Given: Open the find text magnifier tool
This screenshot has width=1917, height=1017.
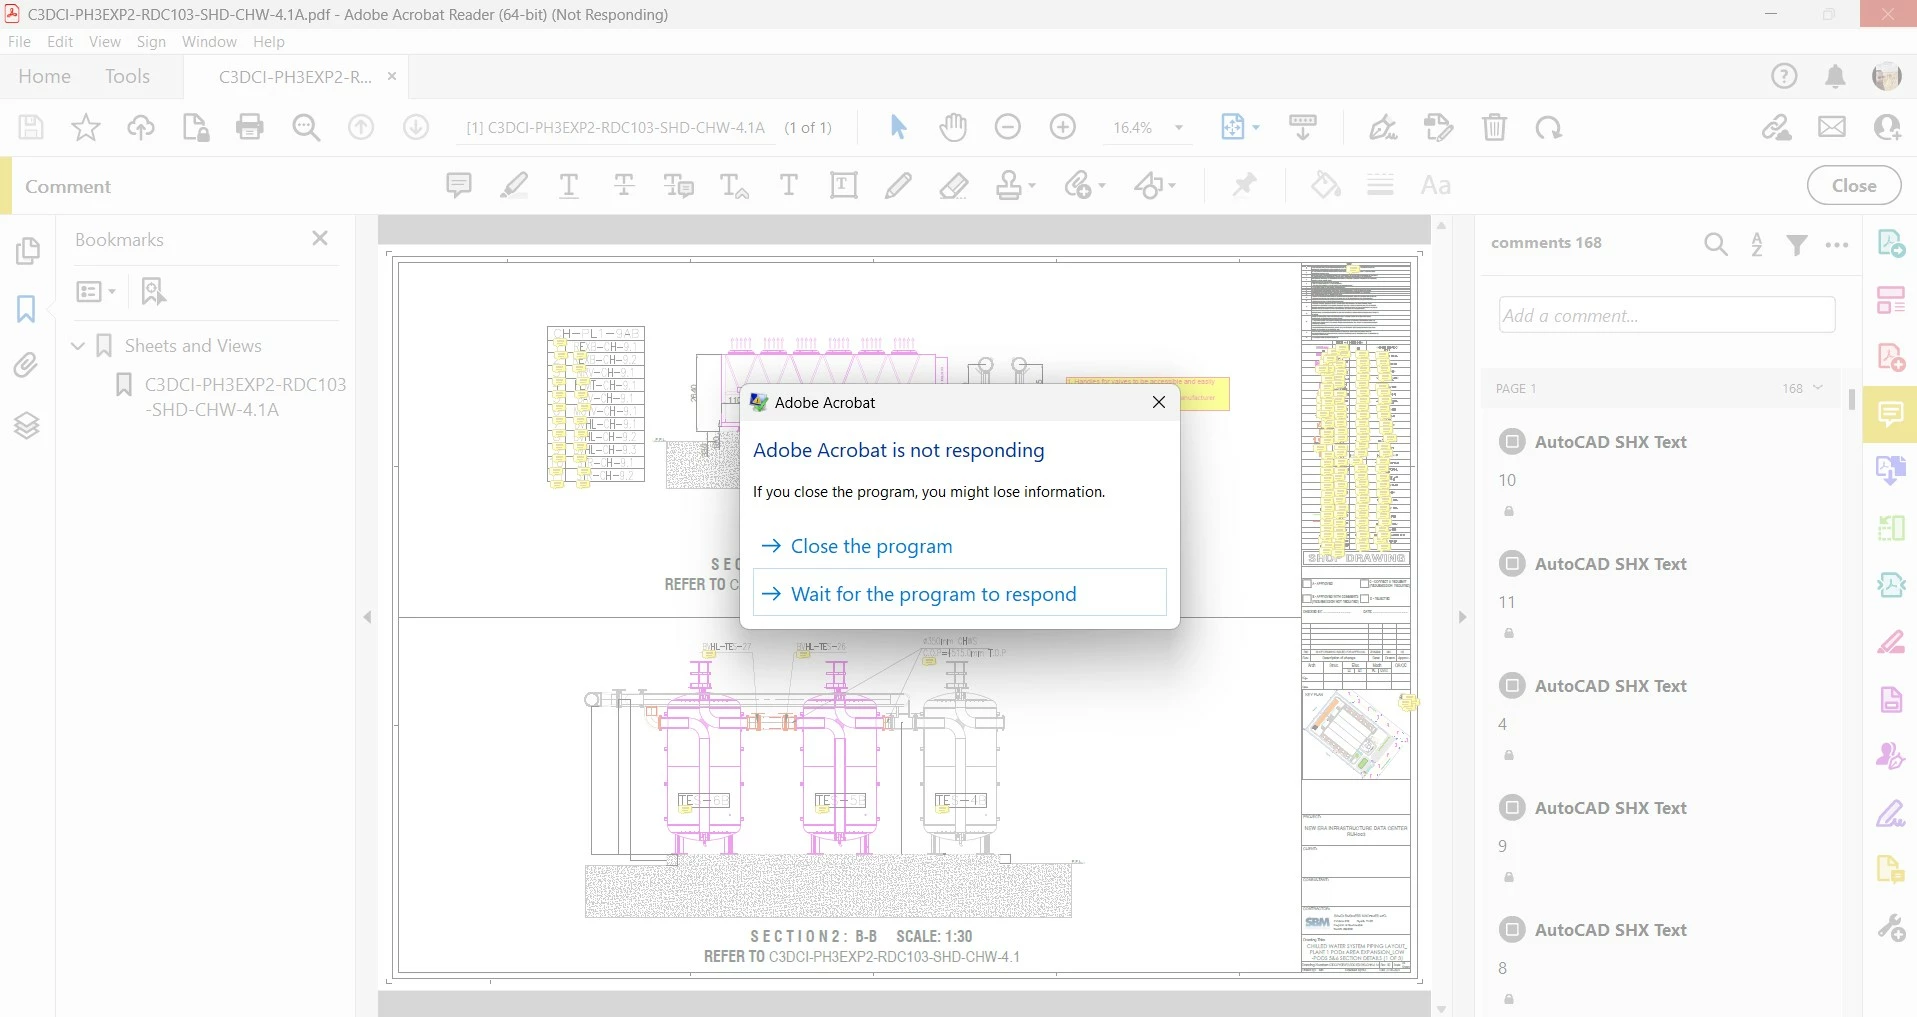Looking at the screenshot, I should pyautogui.click(x=306, y=127).
